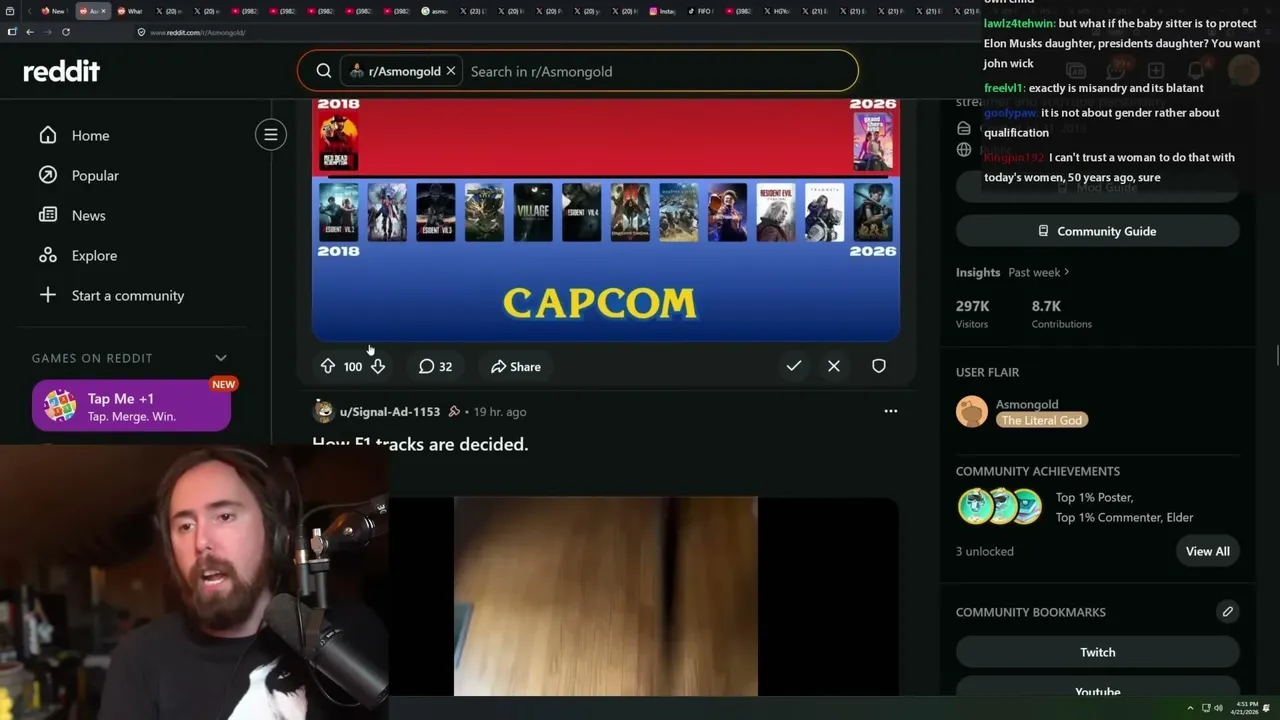
Task: Remove the Capcom post with the X
Action: [x=834, y=366]
